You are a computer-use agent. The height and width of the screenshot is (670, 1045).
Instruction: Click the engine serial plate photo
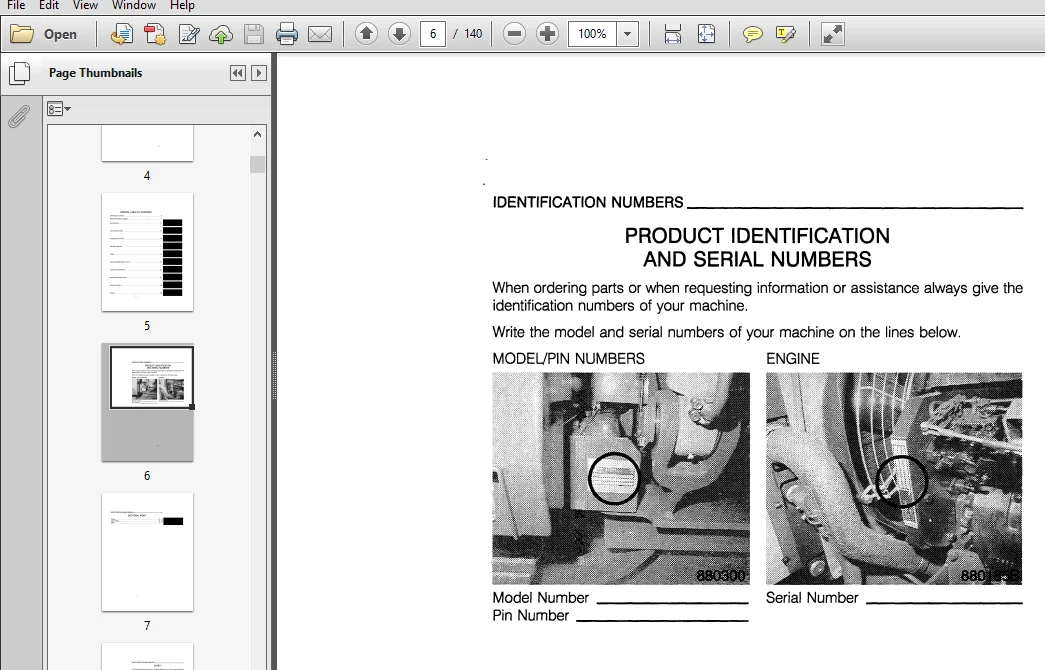tap(894, 478)
